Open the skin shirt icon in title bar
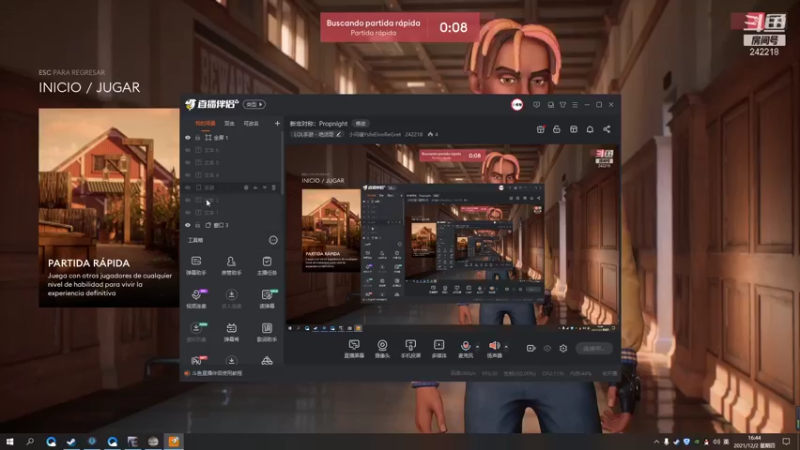This screenshot has width=800, height=450. (x=563, y=105)
